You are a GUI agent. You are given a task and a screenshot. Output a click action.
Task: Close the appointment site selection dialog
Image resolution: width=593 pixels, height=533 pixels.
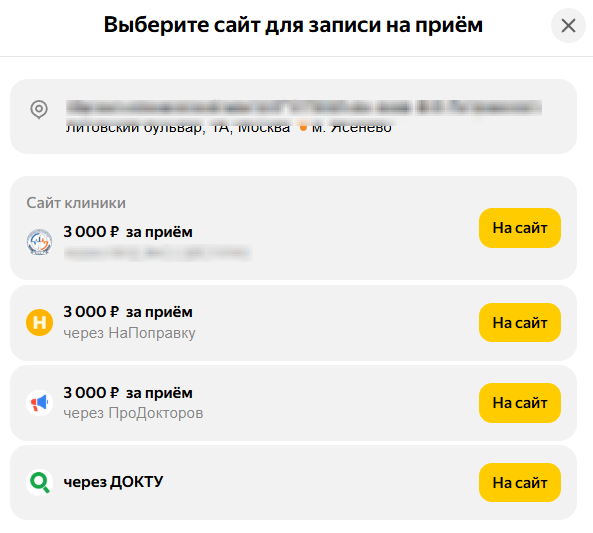coord(568,26)
